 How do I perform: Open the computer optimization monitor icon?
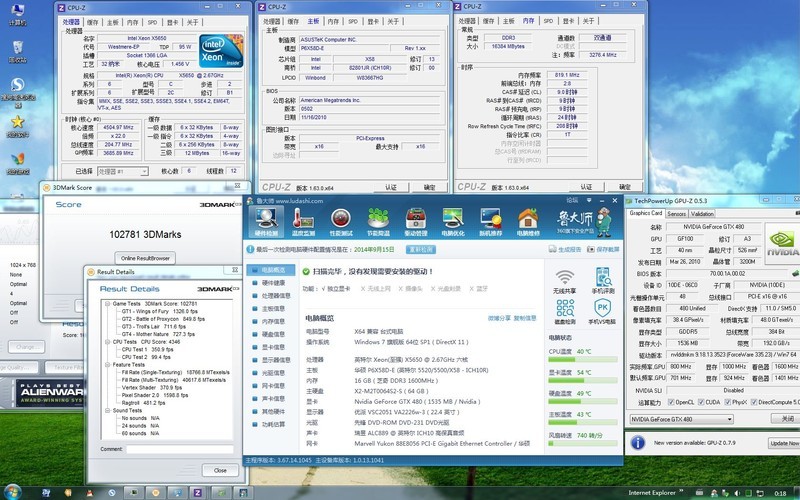tap(453, 221)
